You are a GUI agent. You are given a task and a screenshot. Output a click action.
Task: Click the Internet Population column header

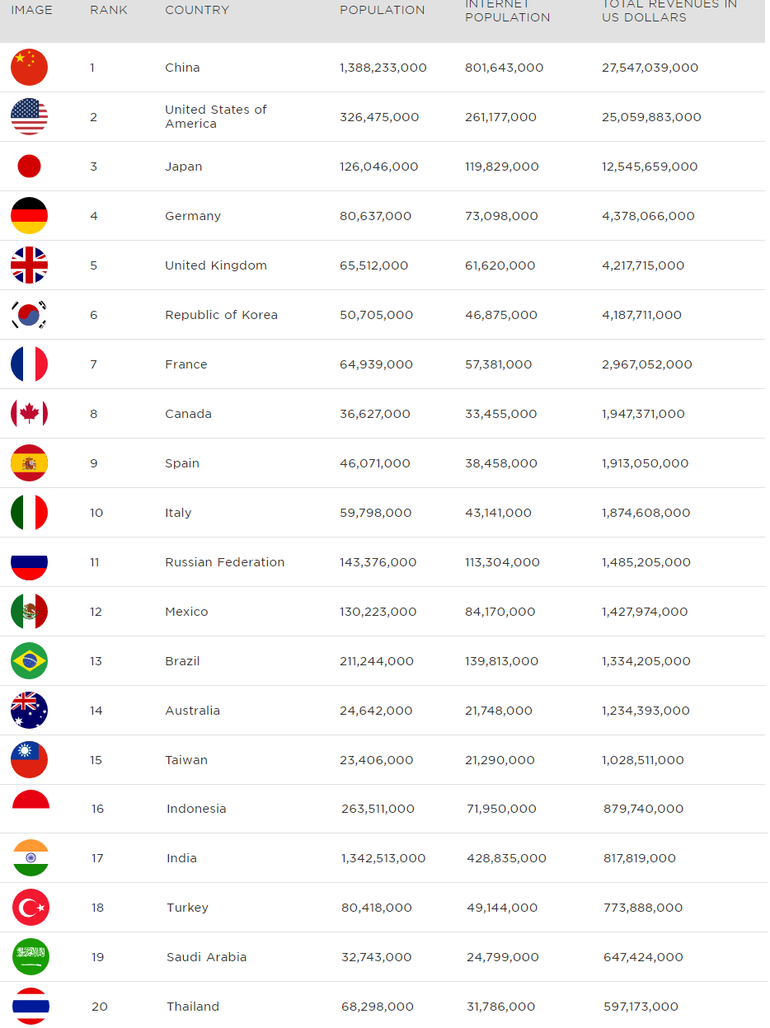507,11
